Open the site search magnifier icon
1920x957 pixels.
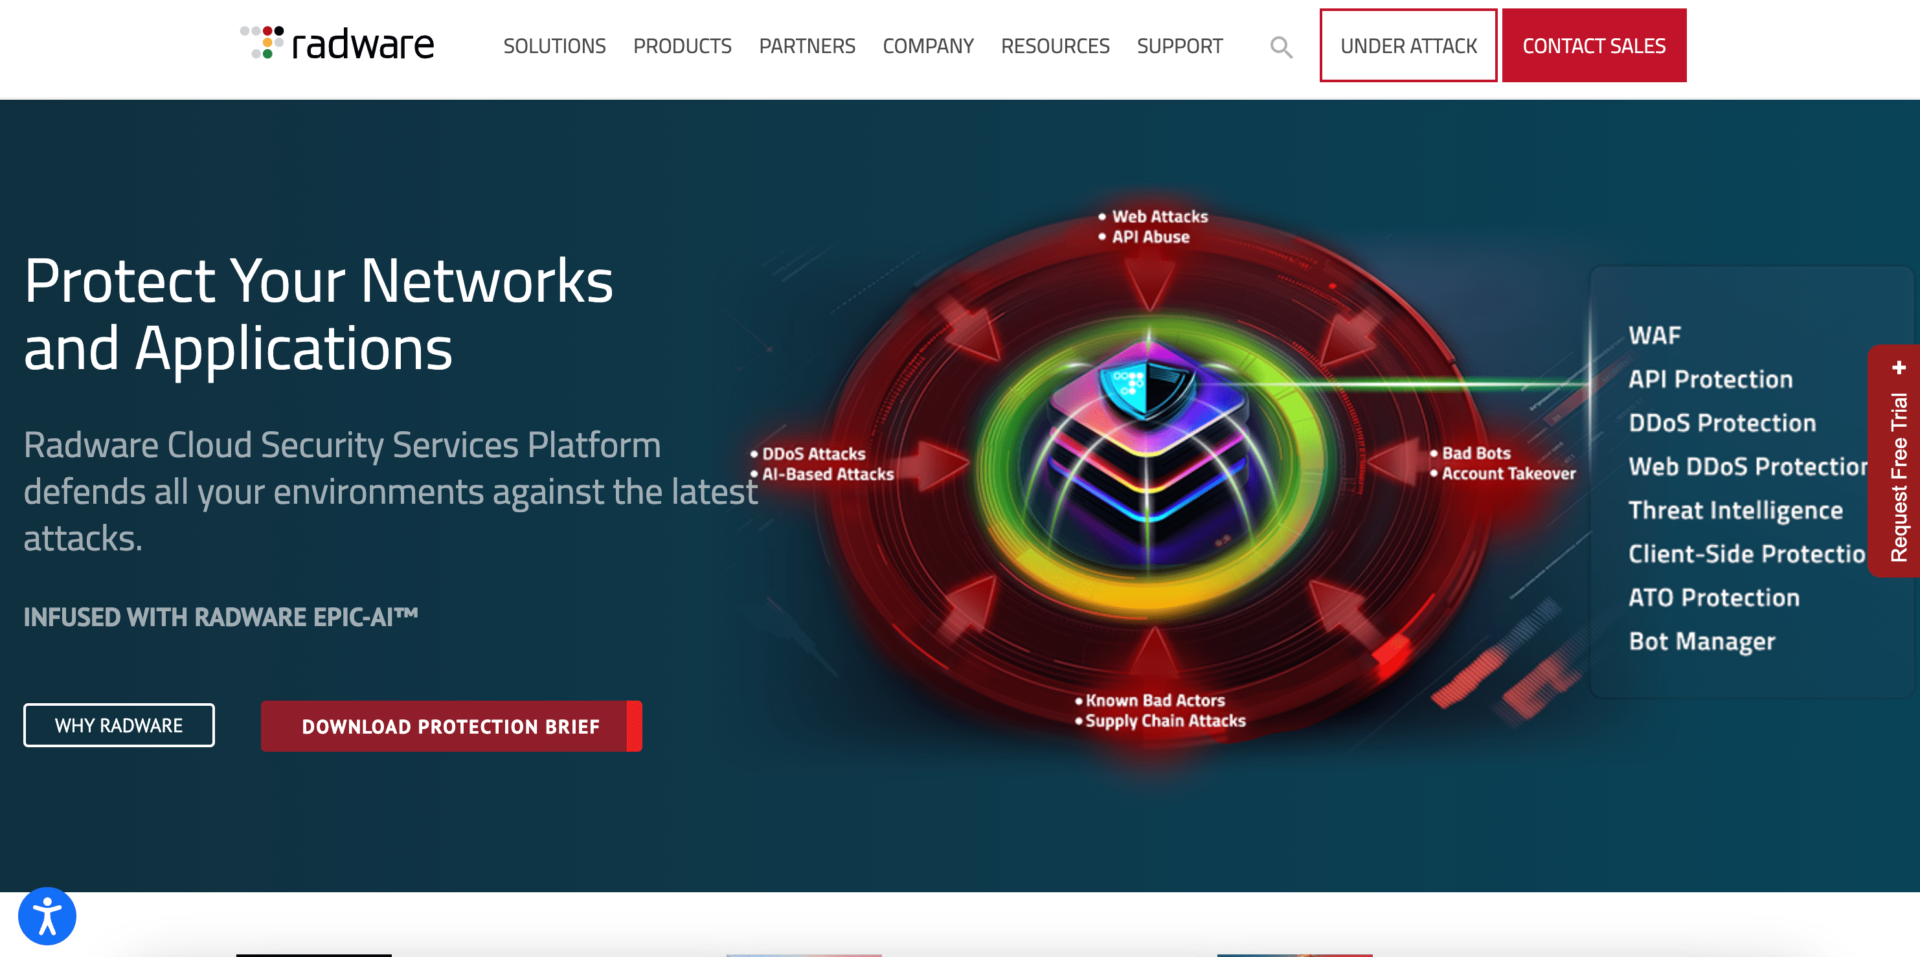click(x=1281, y=46)
